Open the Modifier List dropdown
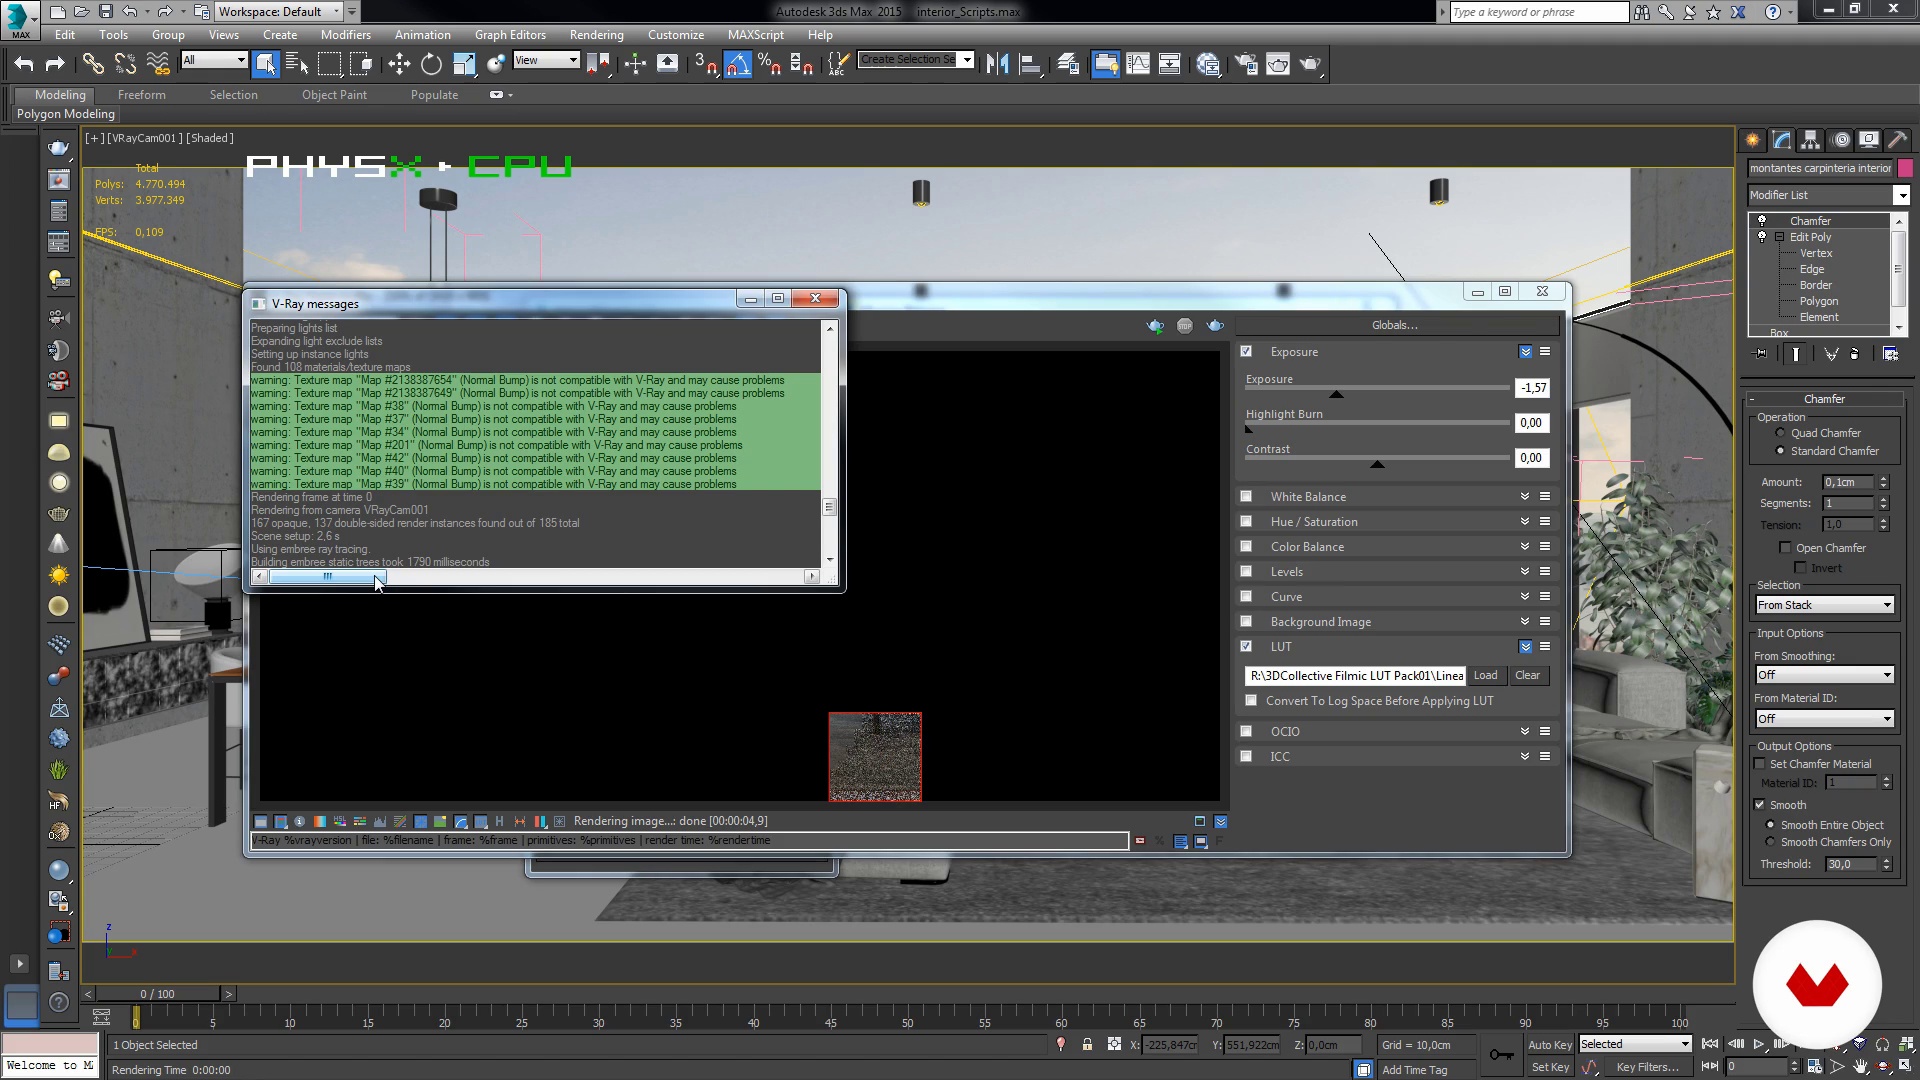The image size is (1920, 1080). click(x=1828, y=195)
